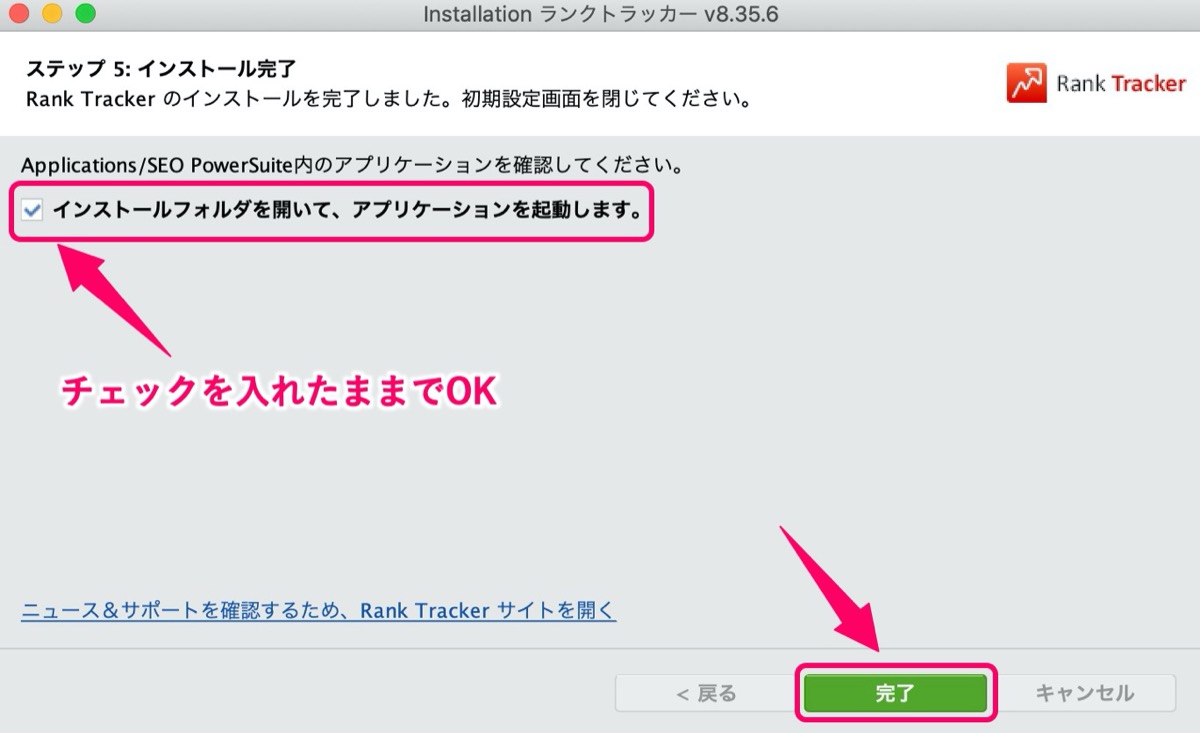The height and width of the screenshot is (733, 1200).
Task: Click the < 戻る button
Action: pos(706,693)
